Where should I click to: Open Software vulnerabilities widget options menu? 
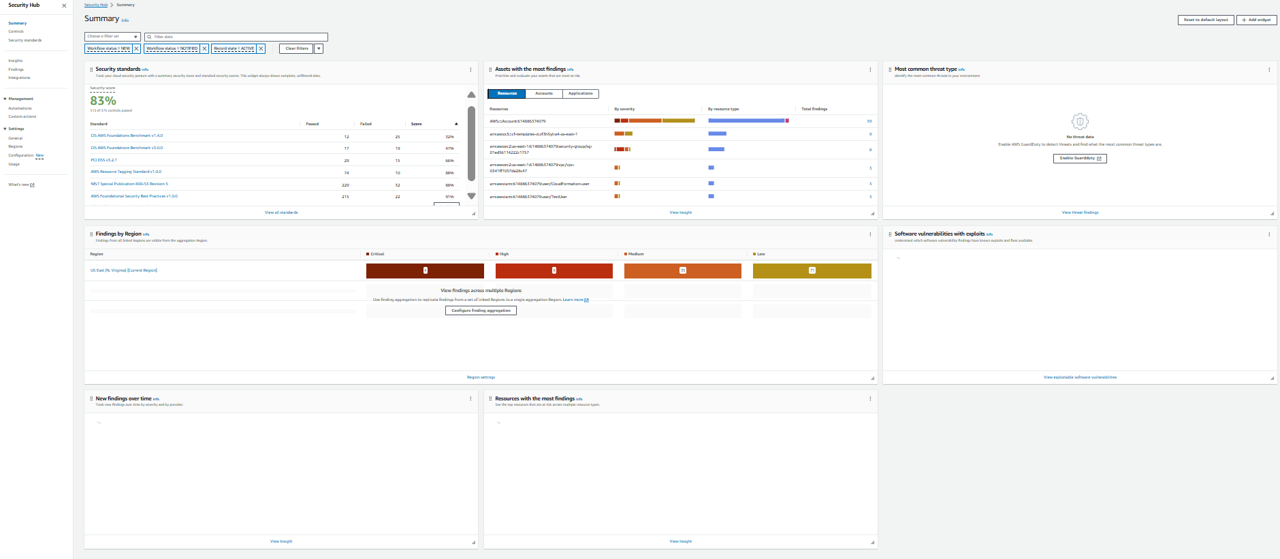[1269, 234]
